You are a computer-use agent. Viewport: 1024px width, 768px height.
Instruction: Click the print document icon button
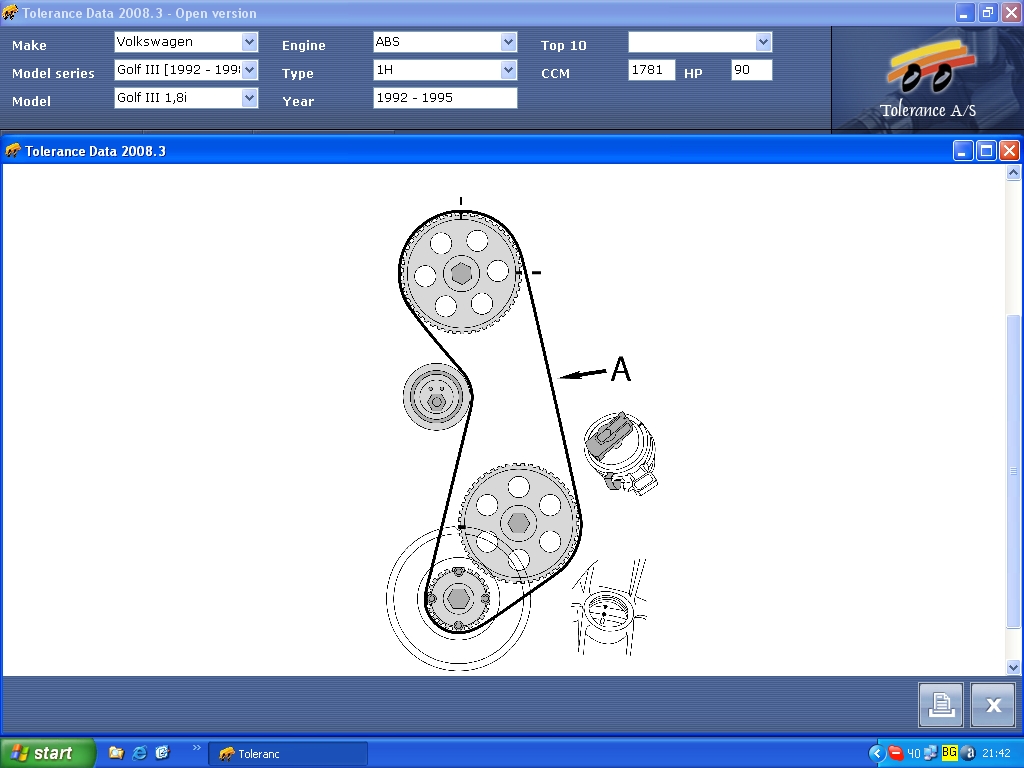941,705
